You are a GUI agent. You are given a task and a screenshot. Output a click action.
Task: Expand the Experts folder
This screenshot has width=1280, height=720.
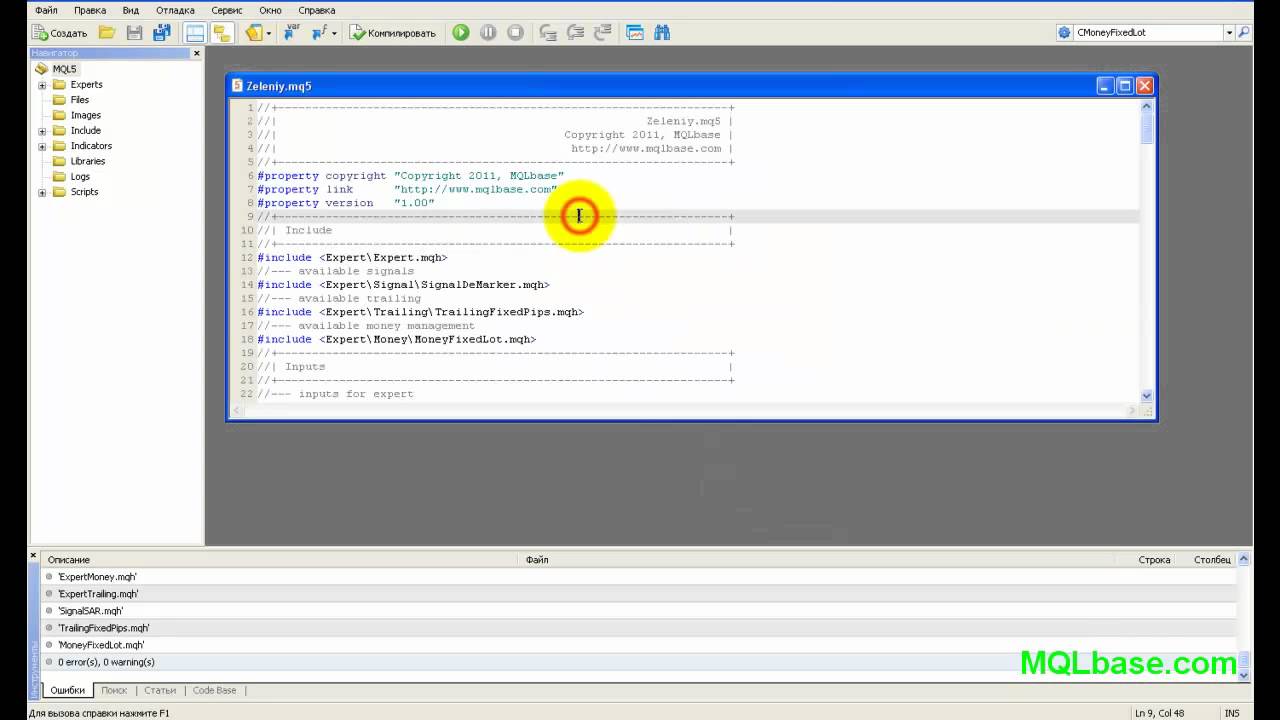coord(43,85)
